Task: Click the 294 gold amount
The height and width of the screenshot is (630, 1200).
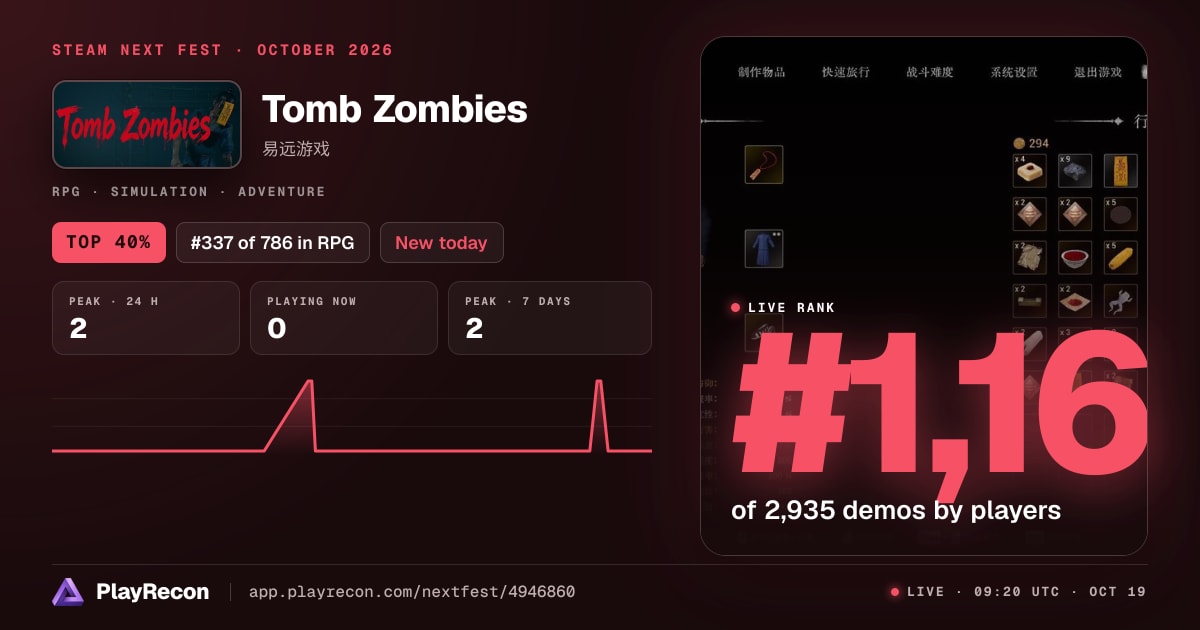Action: click(x=1039, y=144)
